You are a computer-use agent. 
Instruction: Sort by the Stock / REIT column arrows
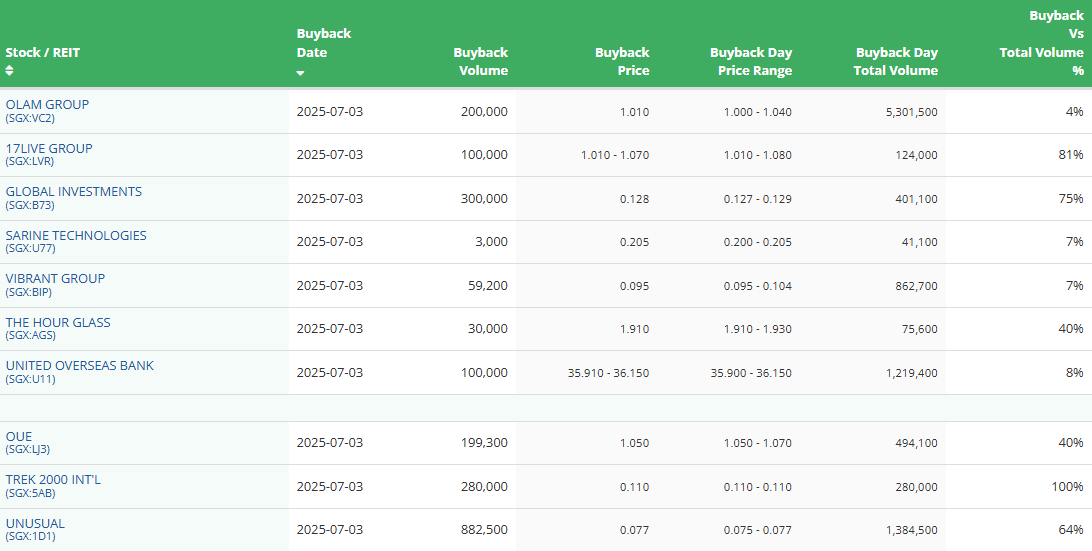9,70
